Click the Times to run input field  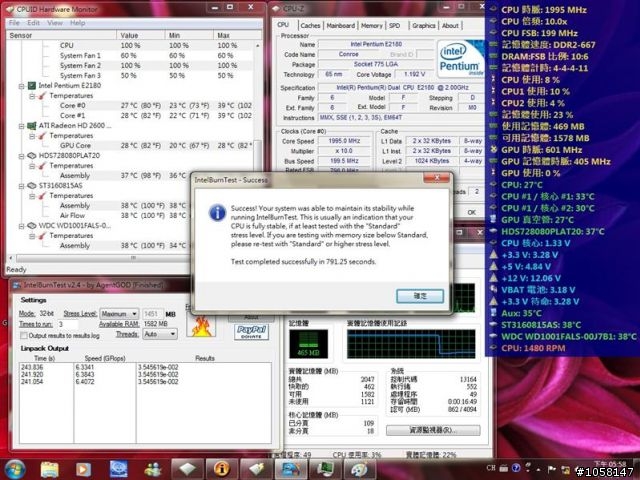68,324
